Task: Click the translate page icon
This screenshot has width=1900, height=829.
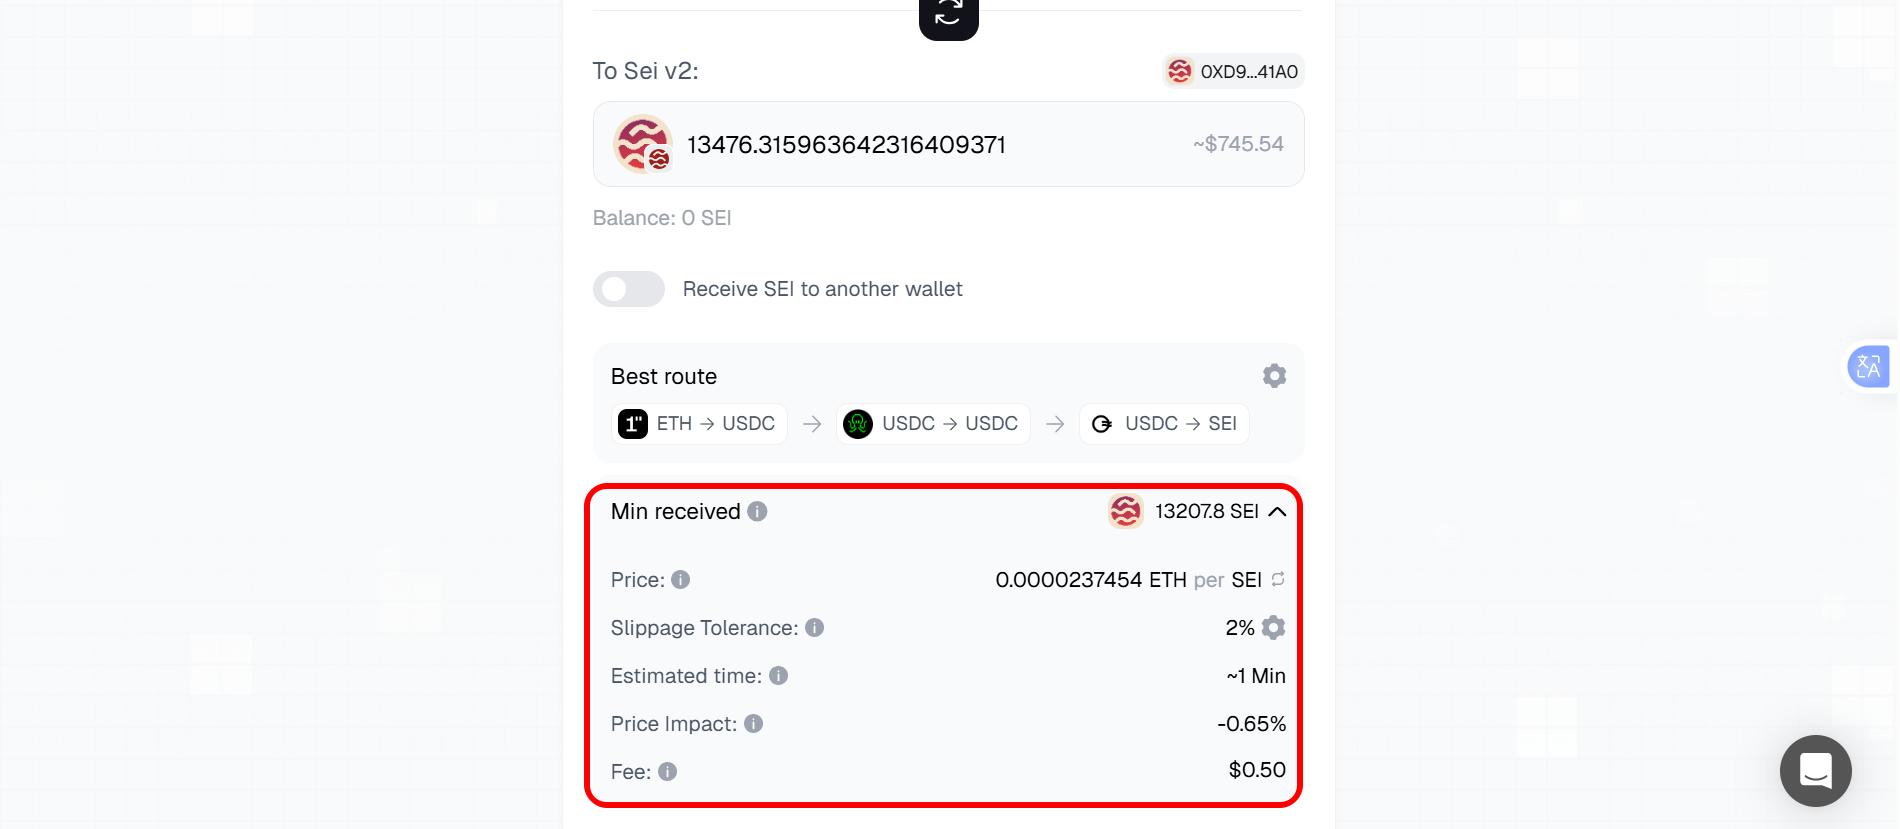Action: point(1868,367)
